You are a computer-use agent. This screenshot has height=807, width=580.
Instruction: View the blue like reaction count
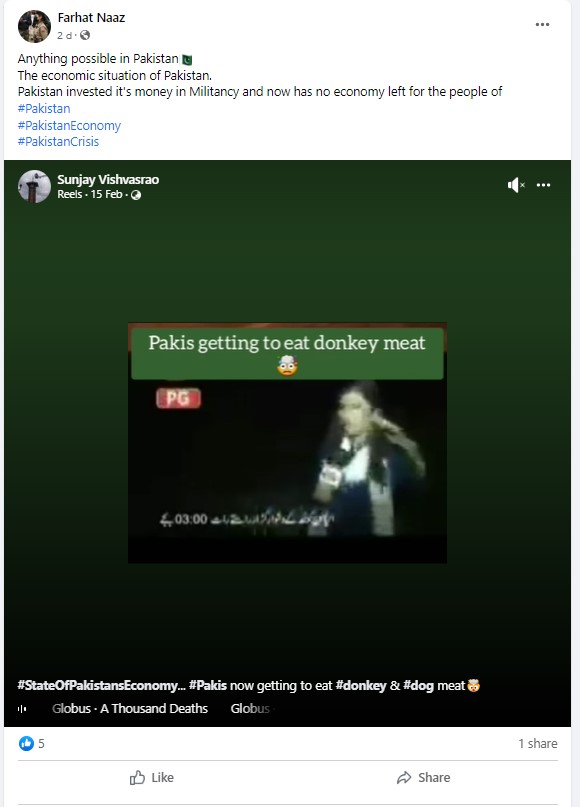(31, 743)
